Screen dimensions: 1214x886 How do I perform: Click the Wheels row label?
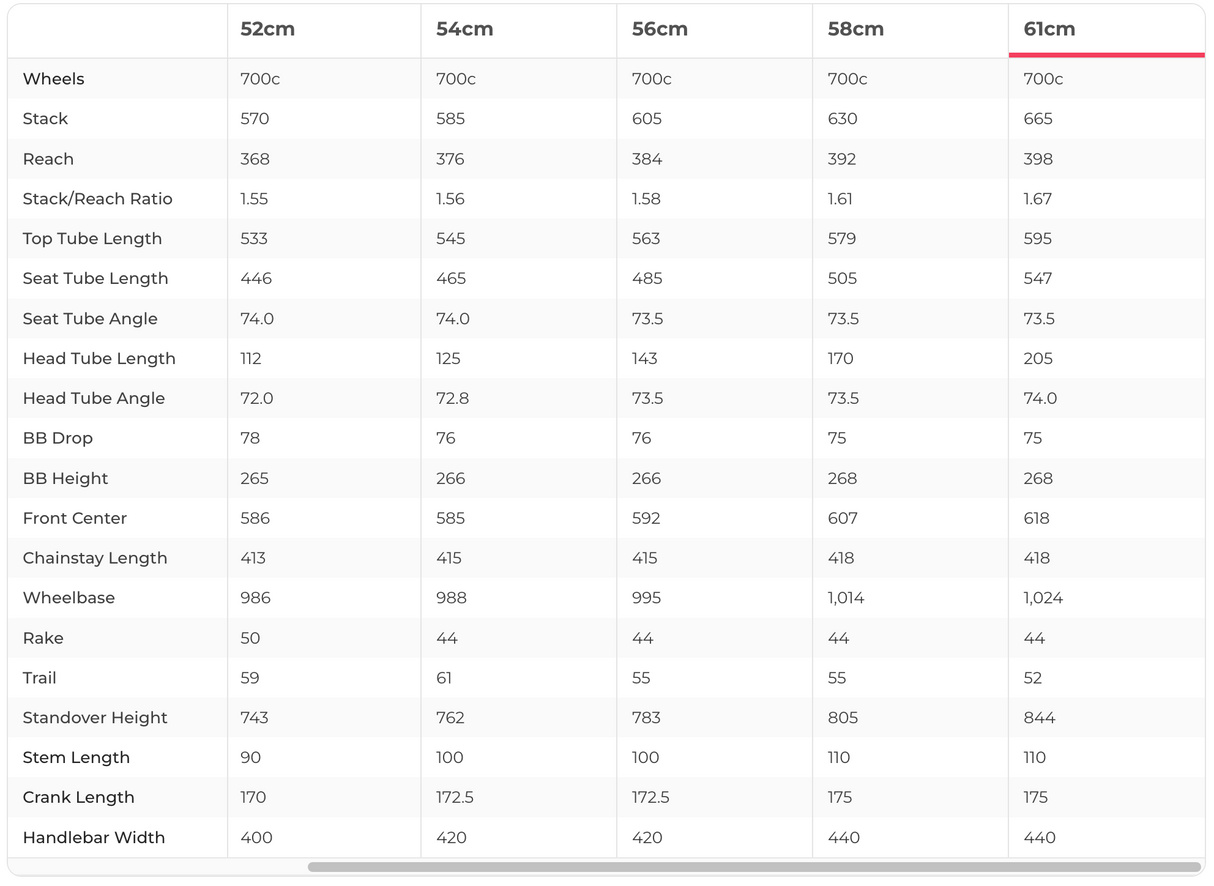(x=53, y=79)
